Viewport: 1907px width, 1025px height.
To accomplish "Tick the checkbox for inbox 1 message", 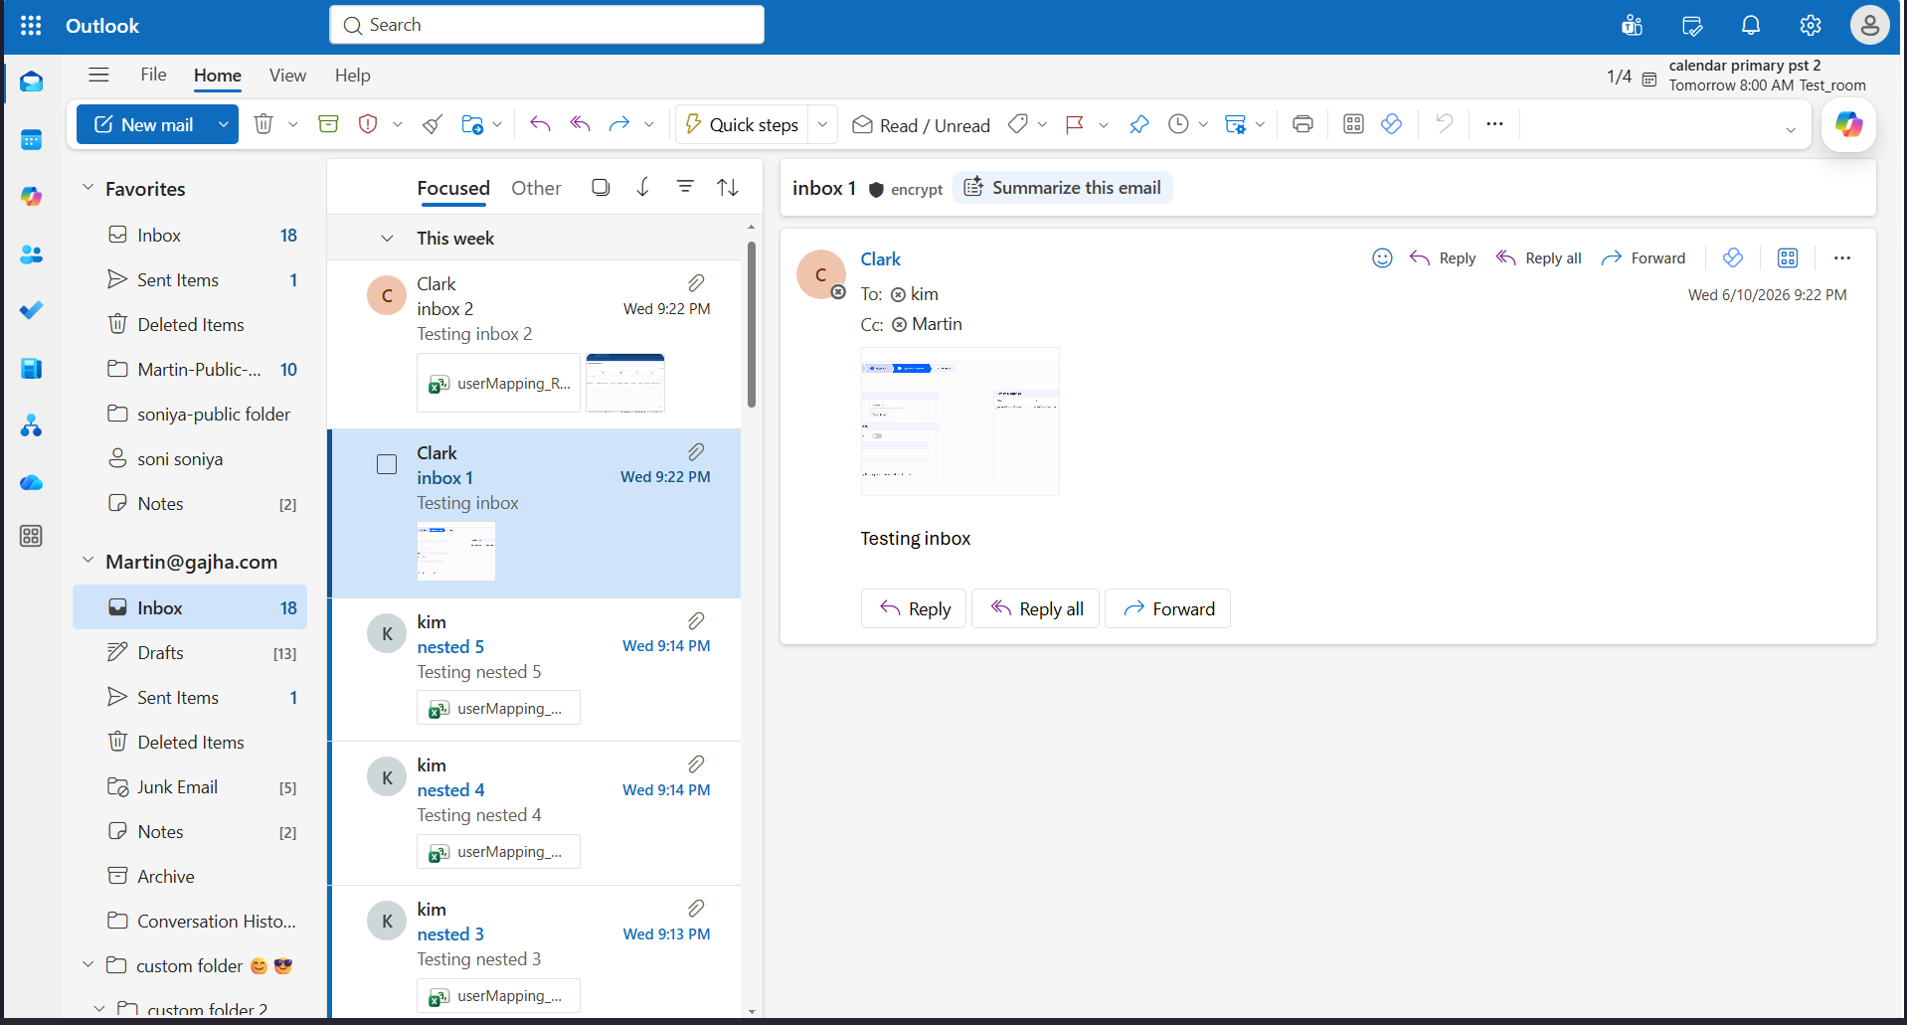I will tap(387, 464).
